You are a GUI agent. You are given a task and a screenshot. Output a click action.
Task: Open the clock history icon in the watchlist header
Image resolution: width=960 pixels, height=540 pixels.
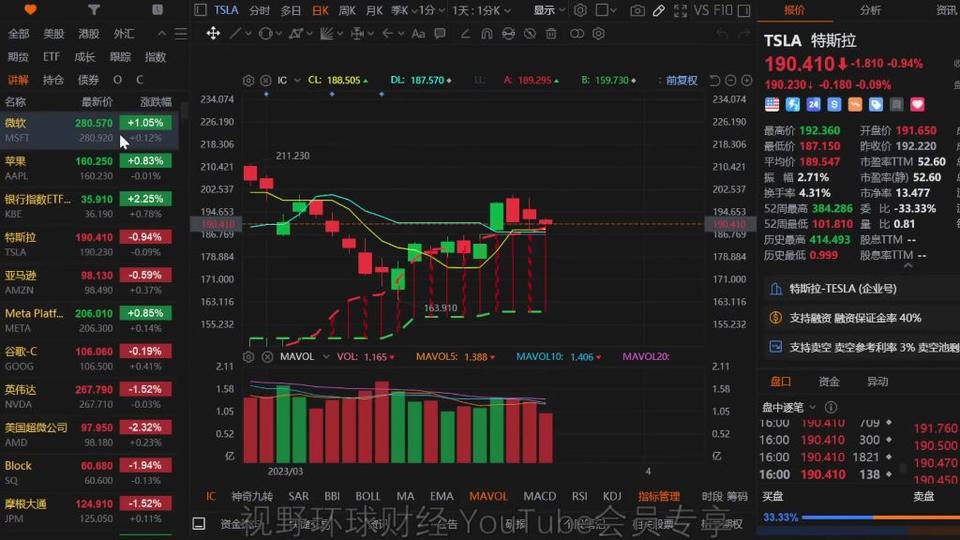tap(157, 10)
